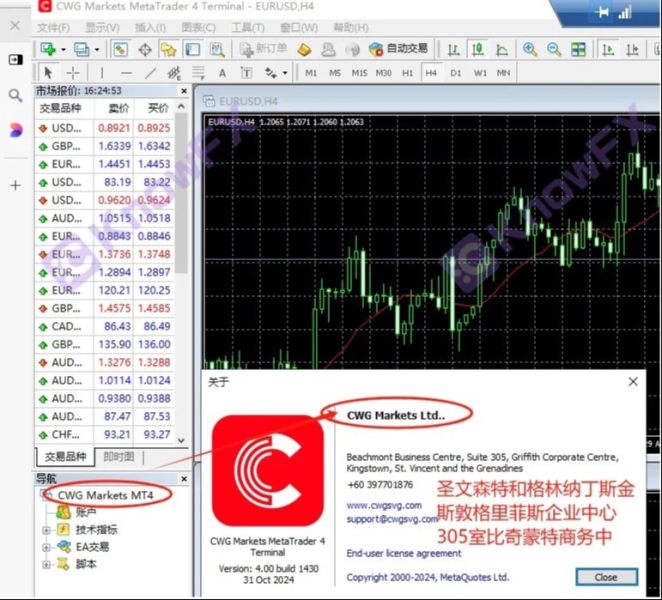
Task: Click the zoom in magnifier icon
Action: (530, 49)
